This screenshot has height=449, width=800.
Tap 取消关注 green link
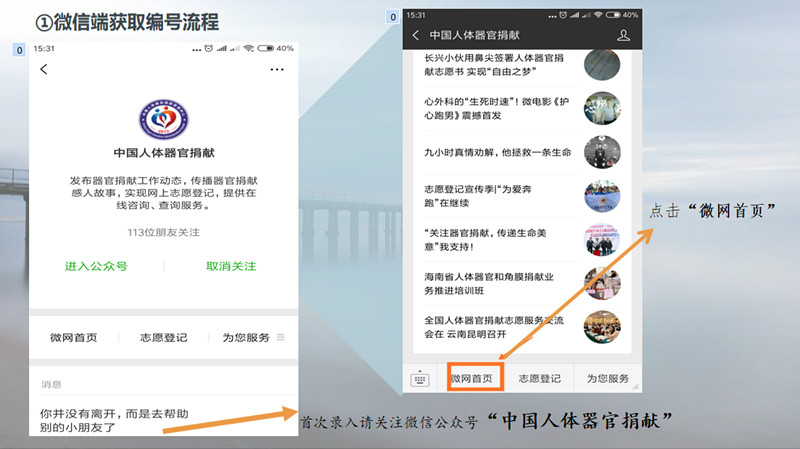(x=231, y=266)
